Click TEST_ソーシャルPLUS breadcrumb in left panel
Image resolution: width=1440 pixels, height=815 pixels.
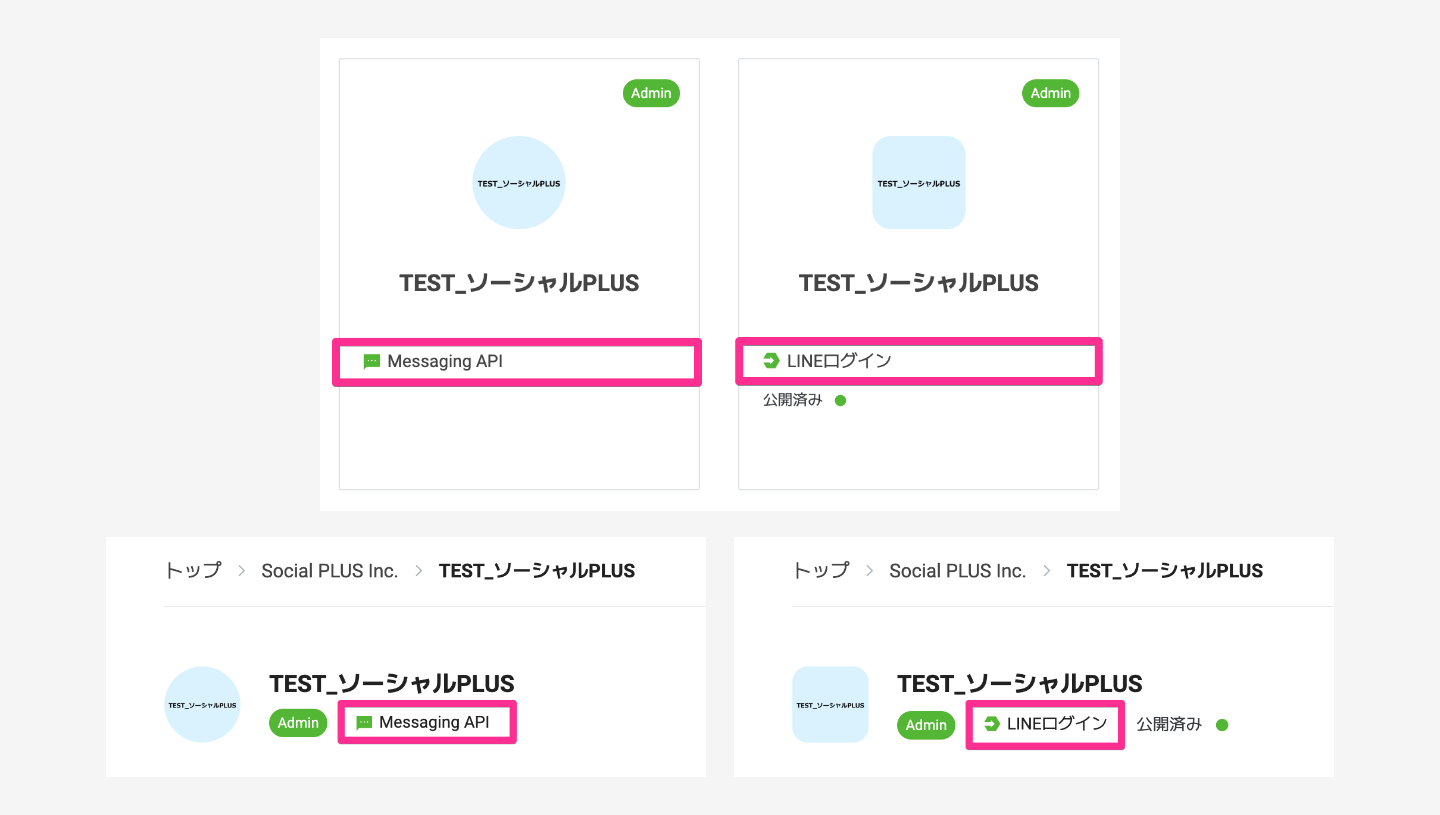coord(537,571)
